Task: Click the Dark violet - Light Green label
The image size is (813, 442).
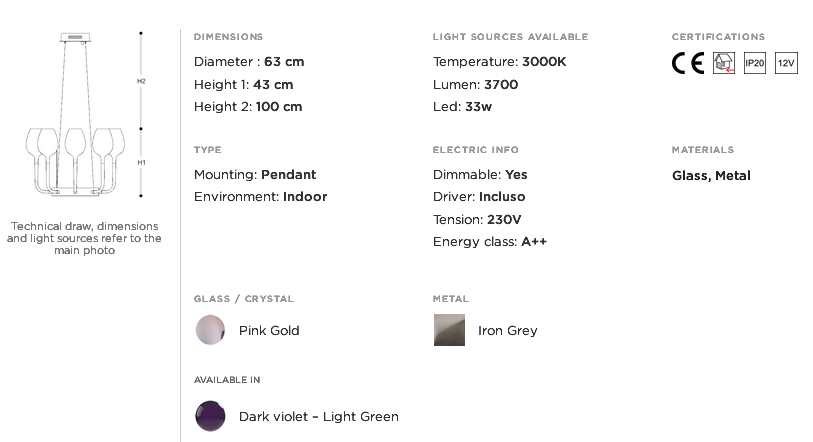Action: pos(319,417)
